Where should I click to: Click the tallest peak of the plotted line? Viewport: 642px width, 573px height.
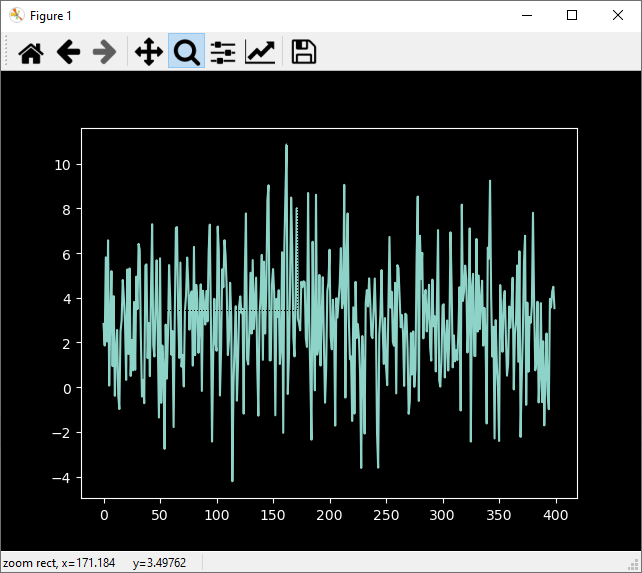tap(286, 145)
